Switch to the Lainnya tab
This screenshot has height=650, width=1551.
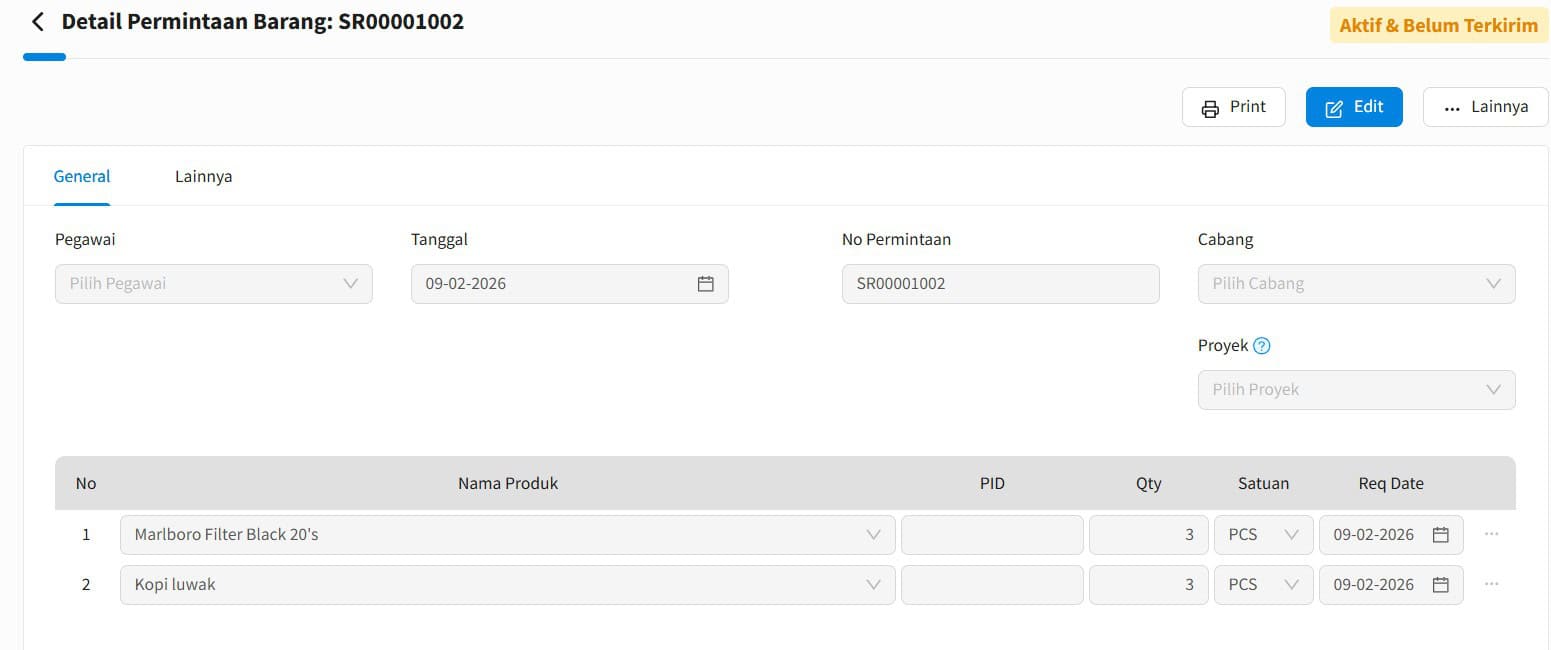point(203,176)
